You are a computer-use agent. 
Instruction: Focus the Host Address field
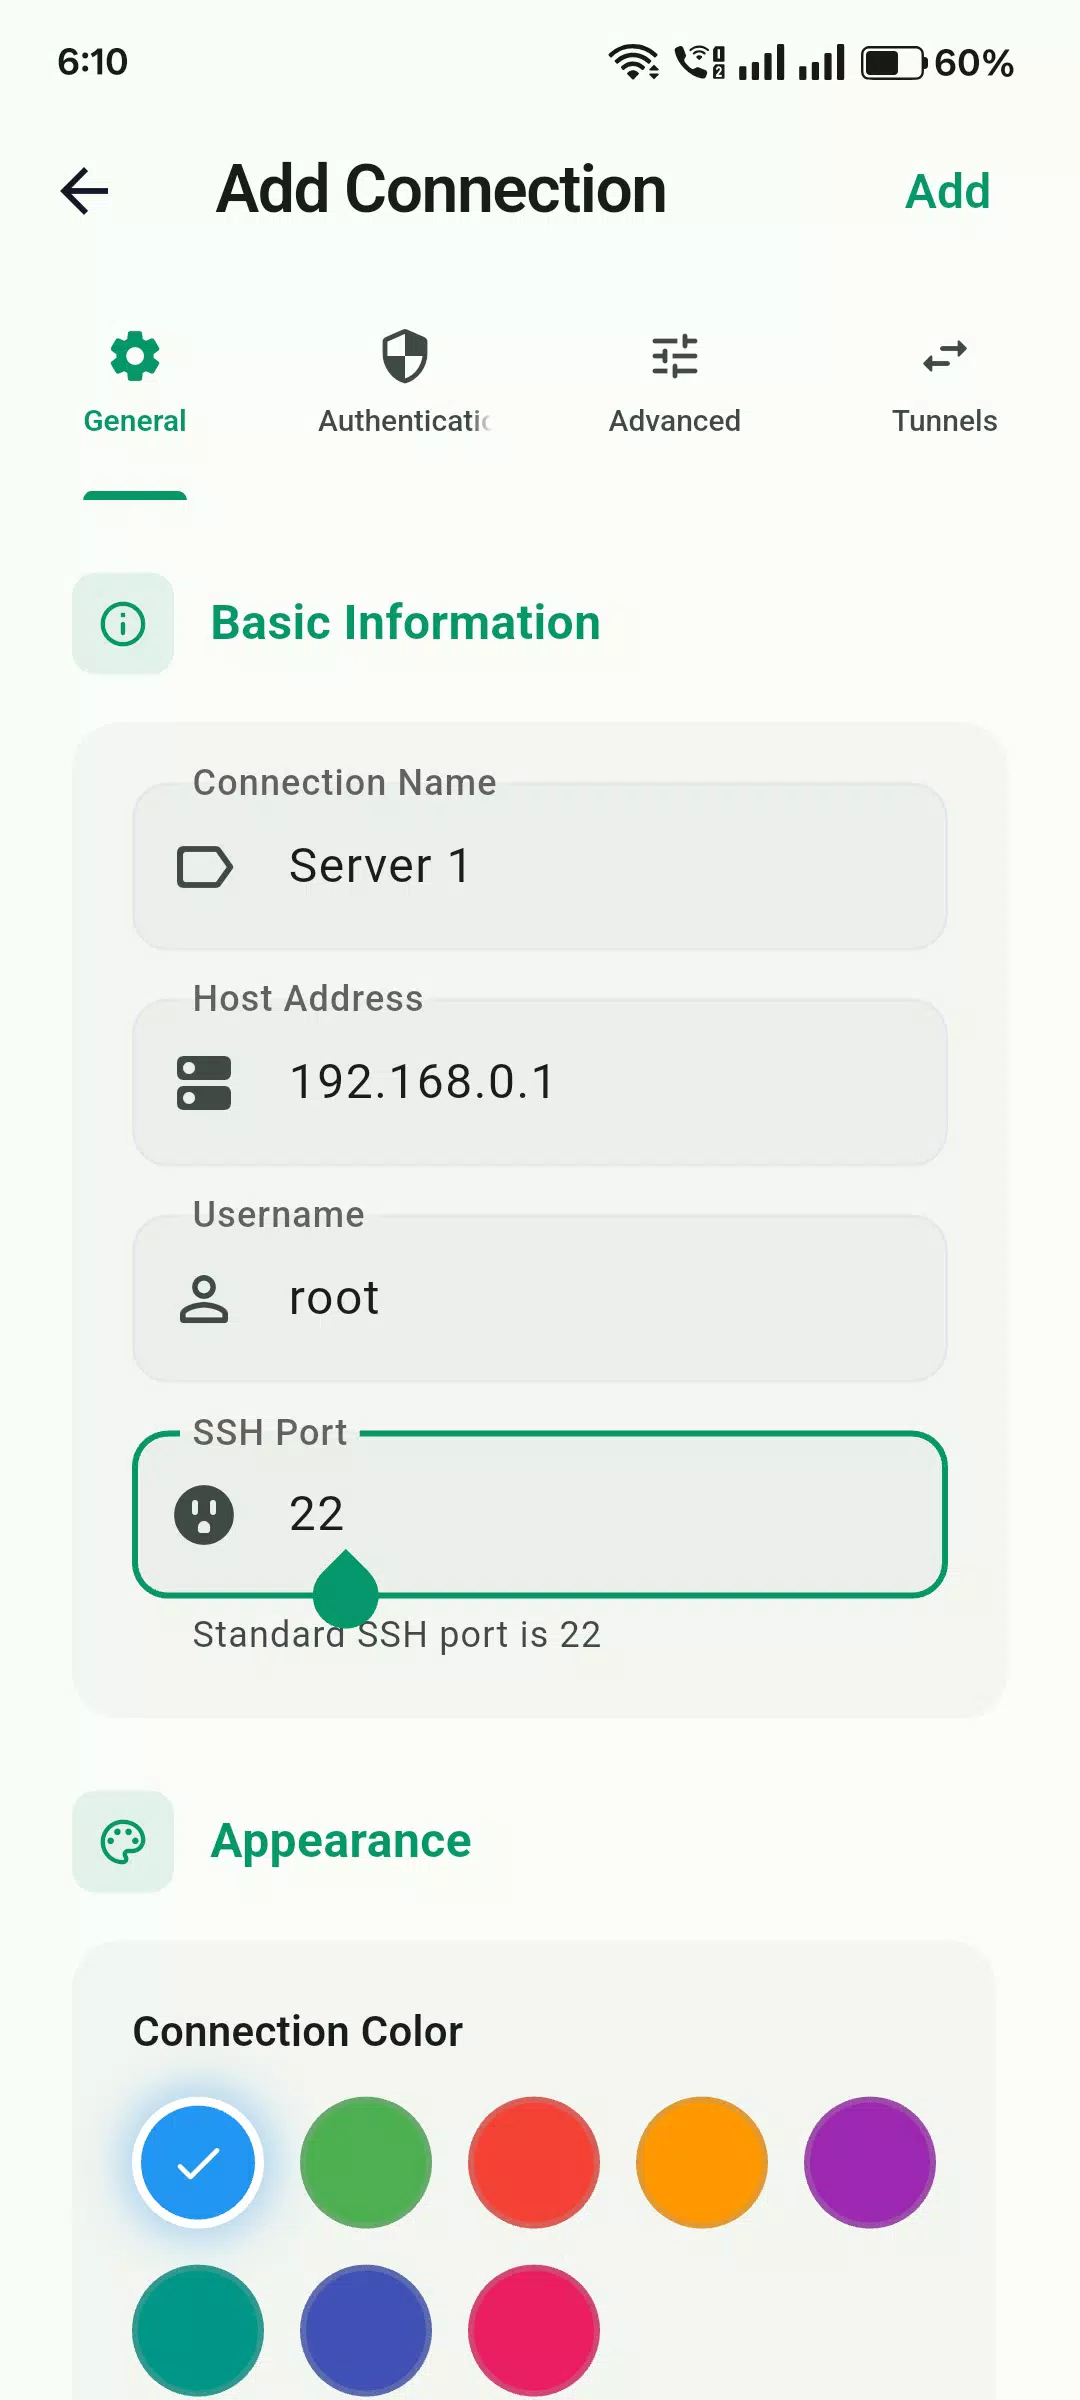coord(540,1082)
